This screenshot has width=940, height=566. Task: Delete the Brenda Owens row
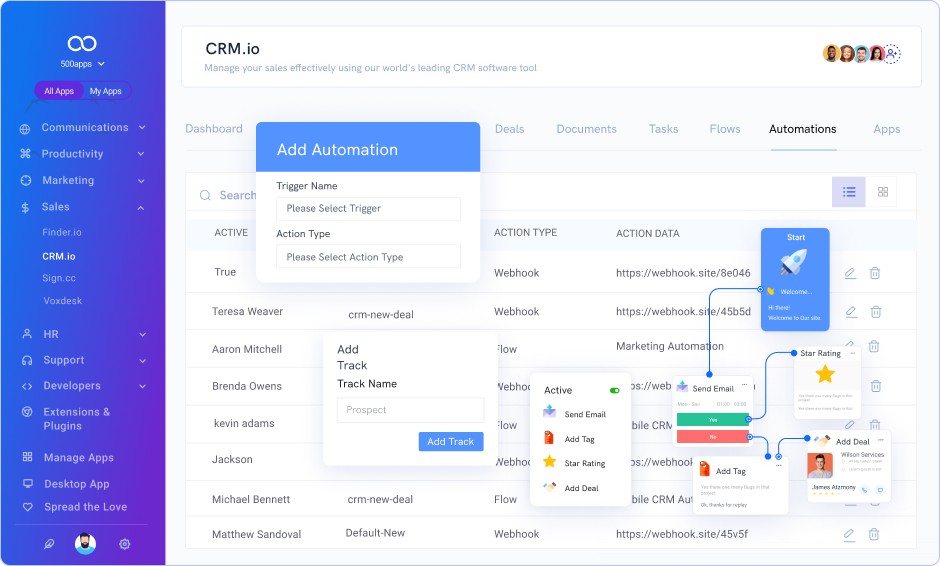876,386
